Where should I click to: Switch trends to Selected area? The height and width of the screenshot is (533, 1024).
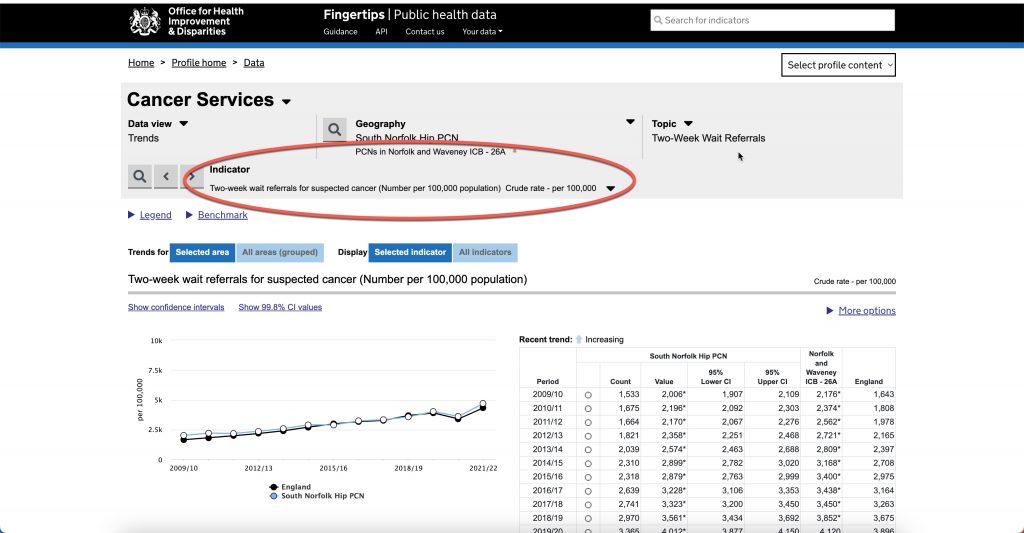click(x=202, y=252)
